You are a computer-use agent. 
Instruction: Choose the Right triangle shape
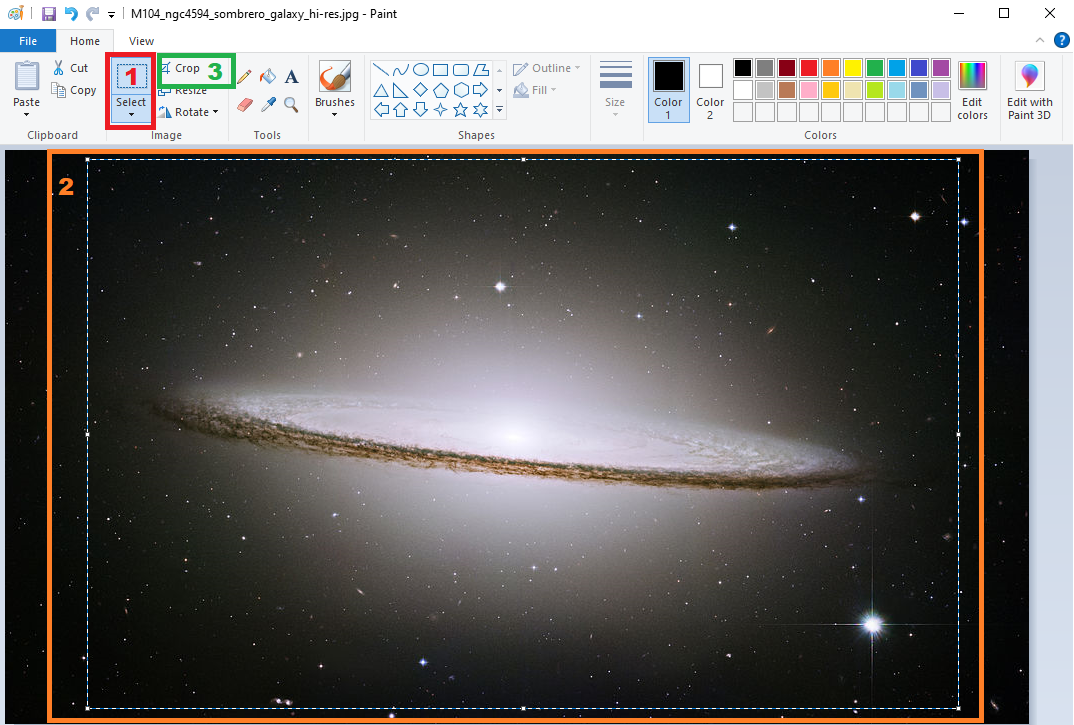tap(401, 90)
